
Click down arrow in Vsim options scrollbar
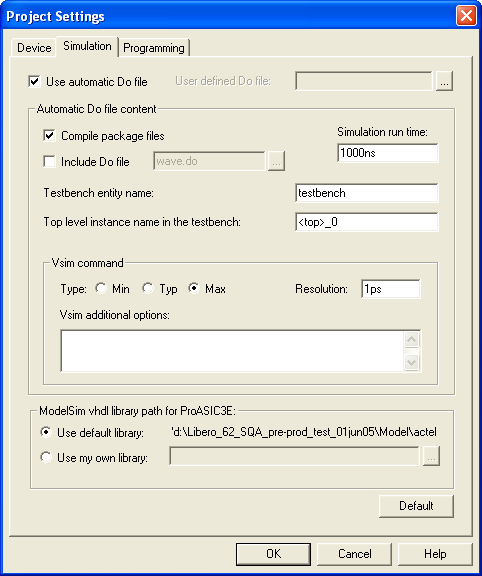coord(411,363)
